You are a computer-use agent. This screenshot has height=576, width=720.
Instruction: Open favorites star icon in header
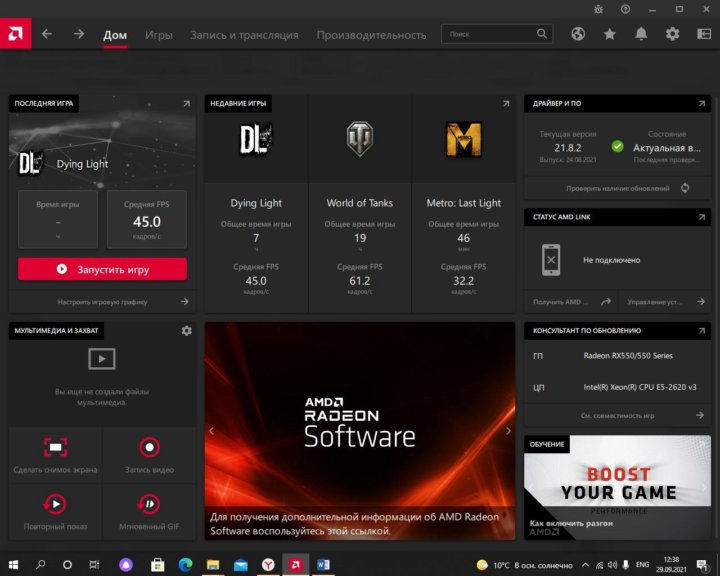(609, 34)
